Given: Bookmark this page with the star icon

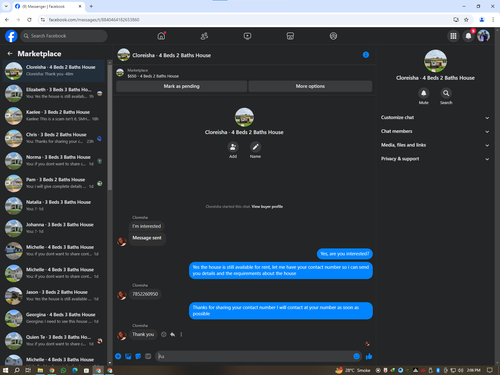Looking at the screenshot, I should tap(466, 20).
